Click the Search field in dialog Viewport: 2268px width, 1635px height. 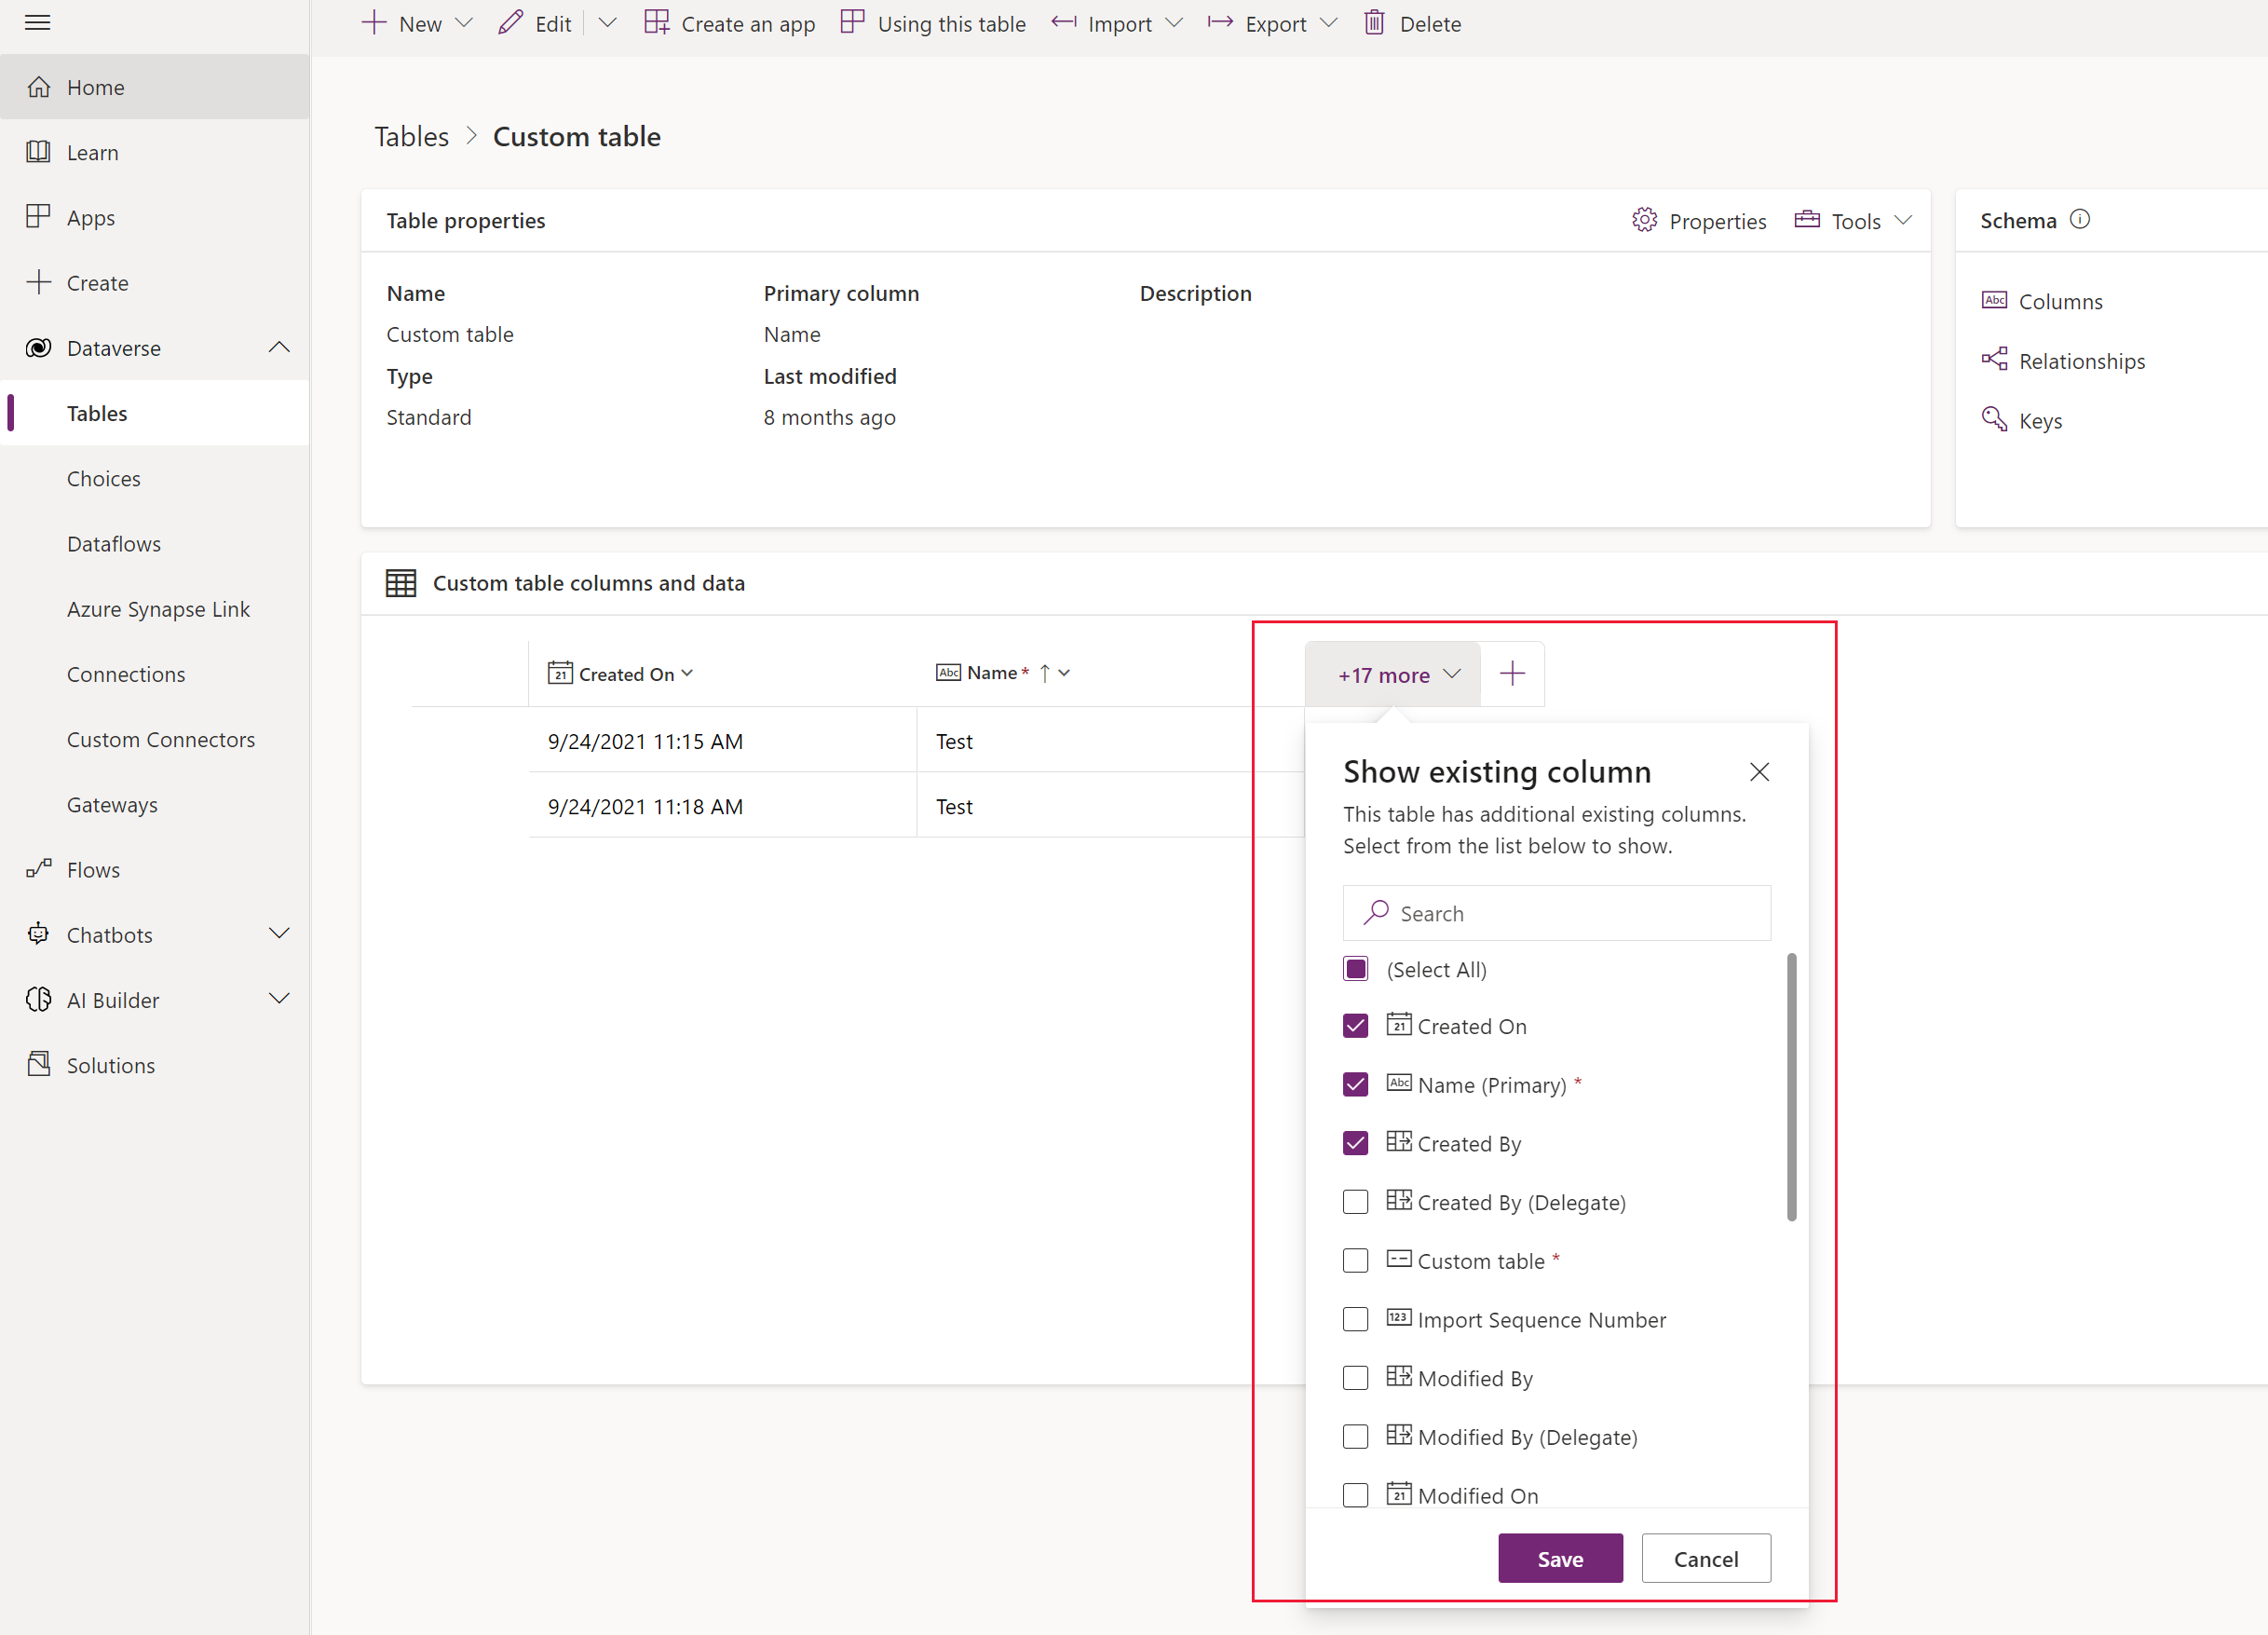1558,913
